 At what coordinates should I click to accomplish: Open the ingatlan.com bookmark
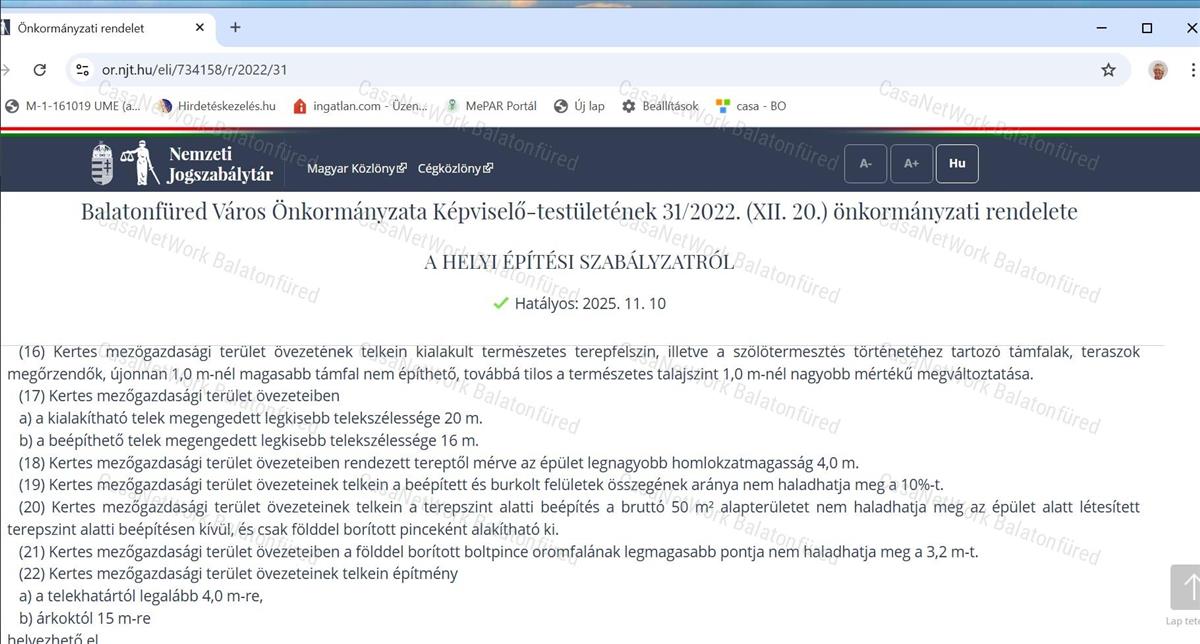[360, 106]
